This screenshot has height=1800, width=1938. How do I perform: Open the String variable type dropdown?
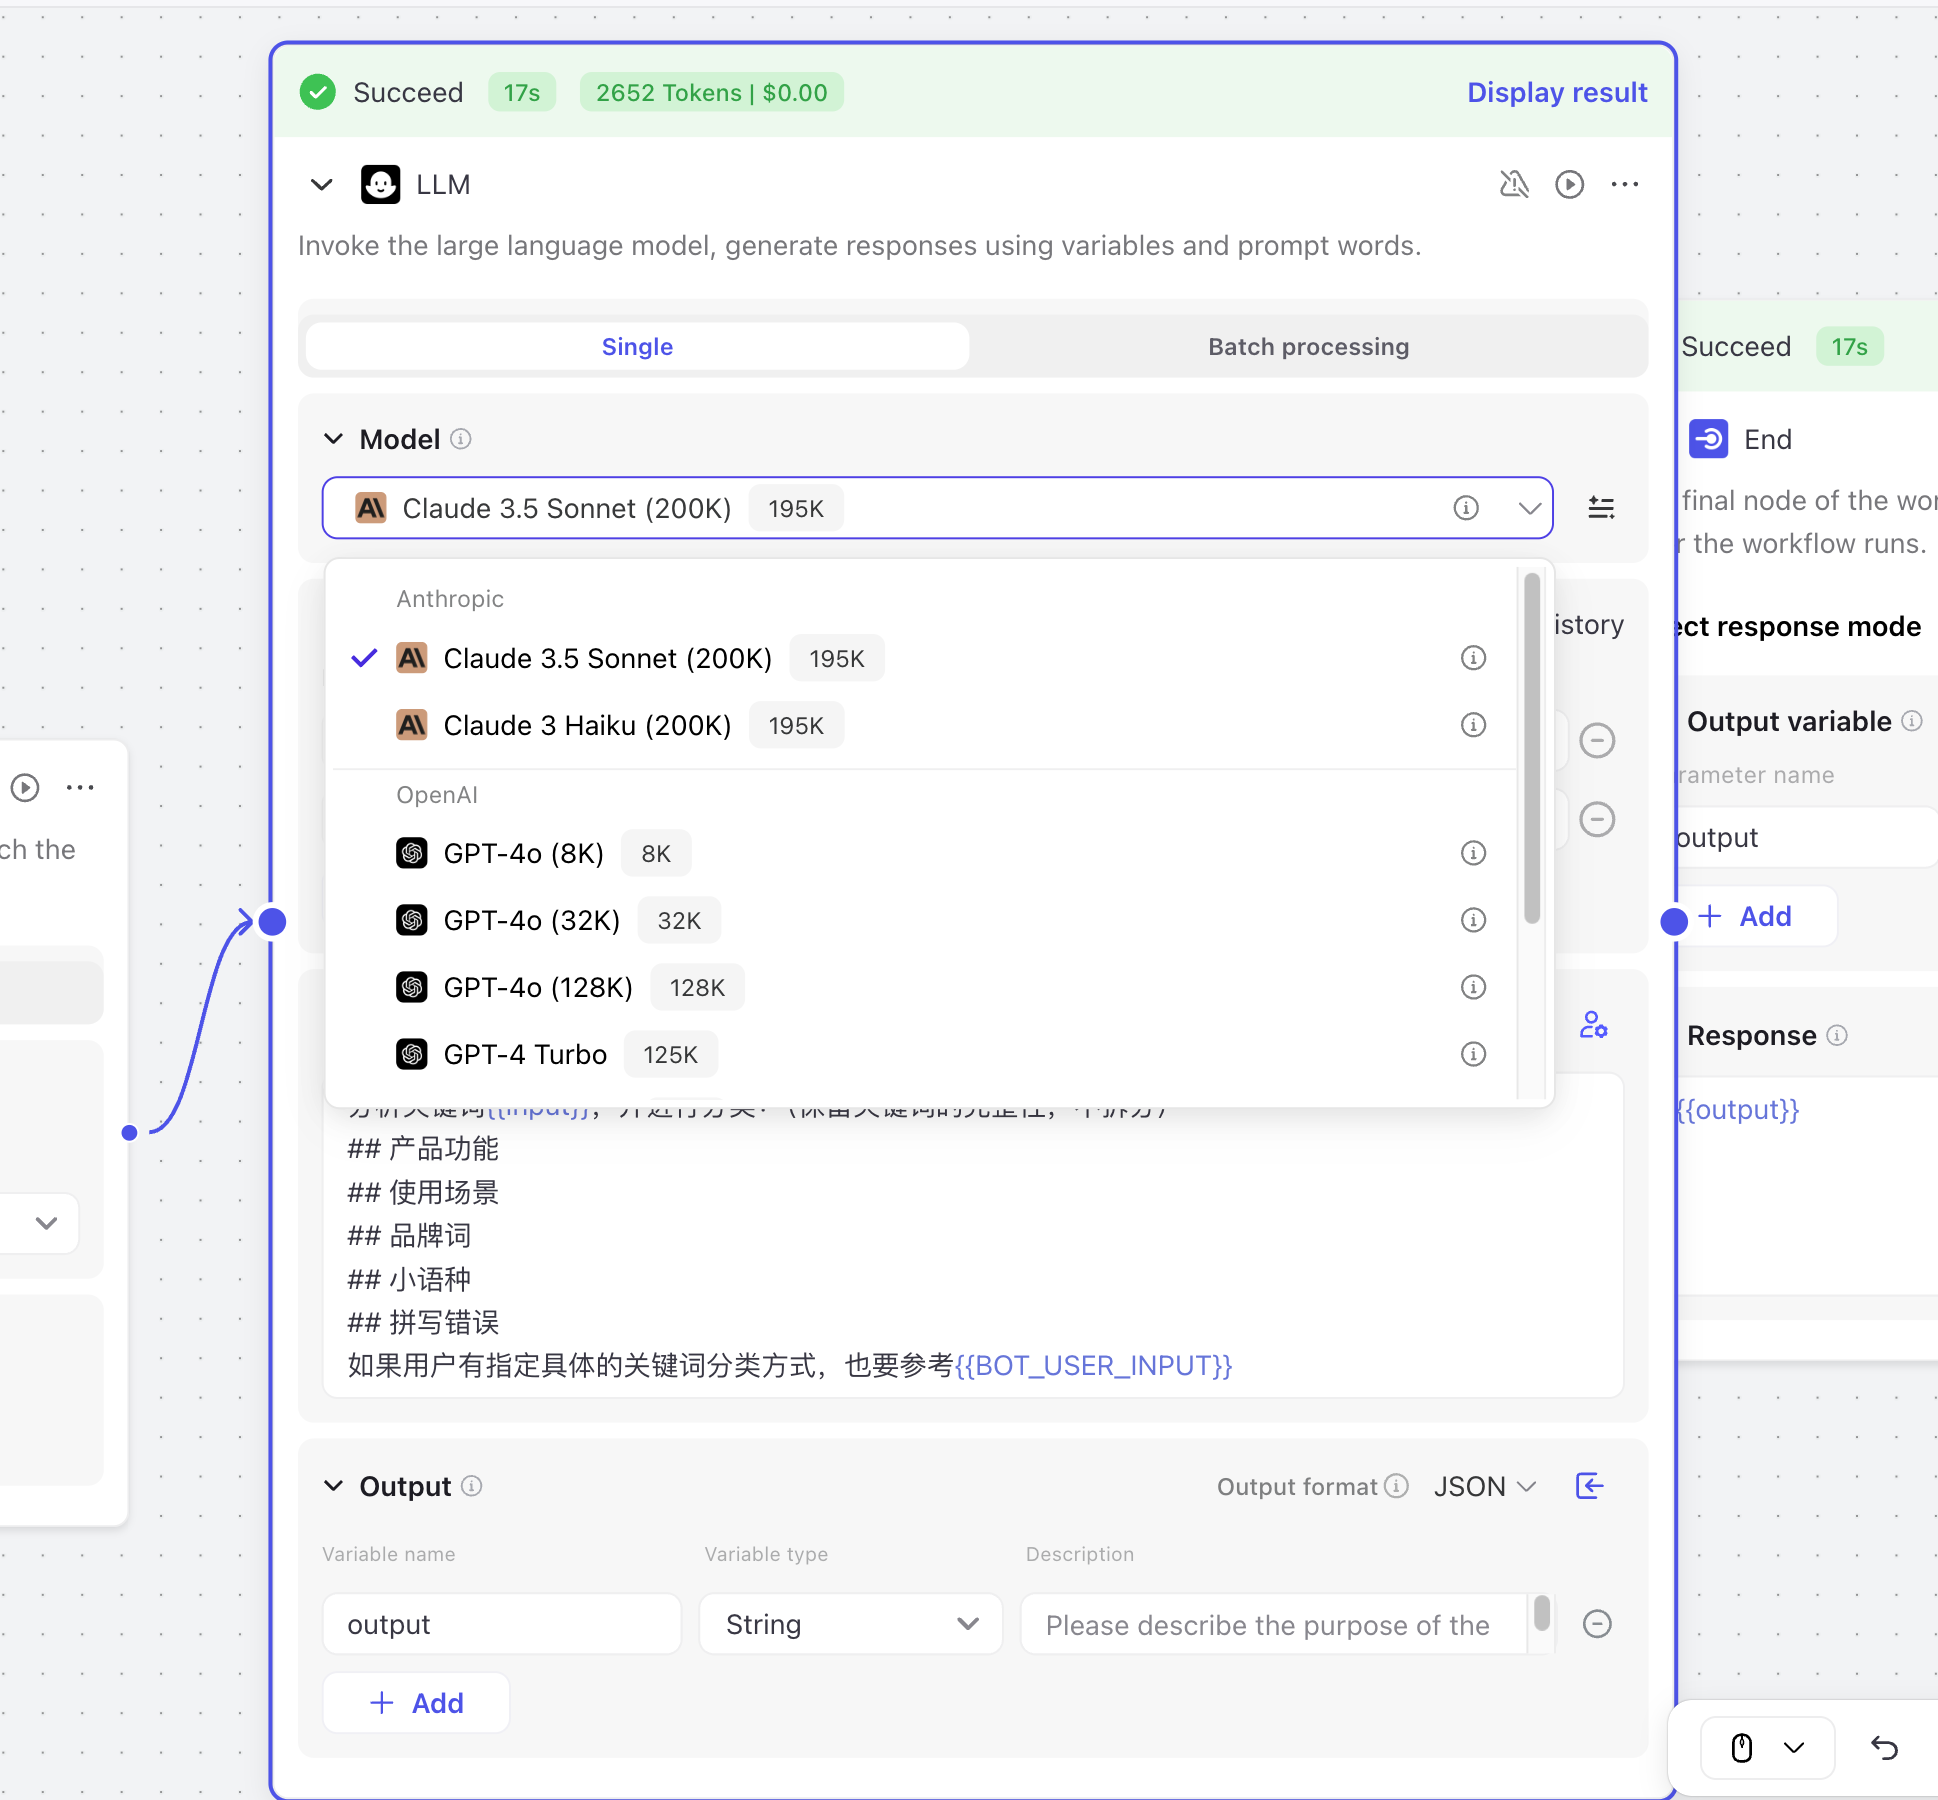pyautogui.click(x=851, y=1624)
